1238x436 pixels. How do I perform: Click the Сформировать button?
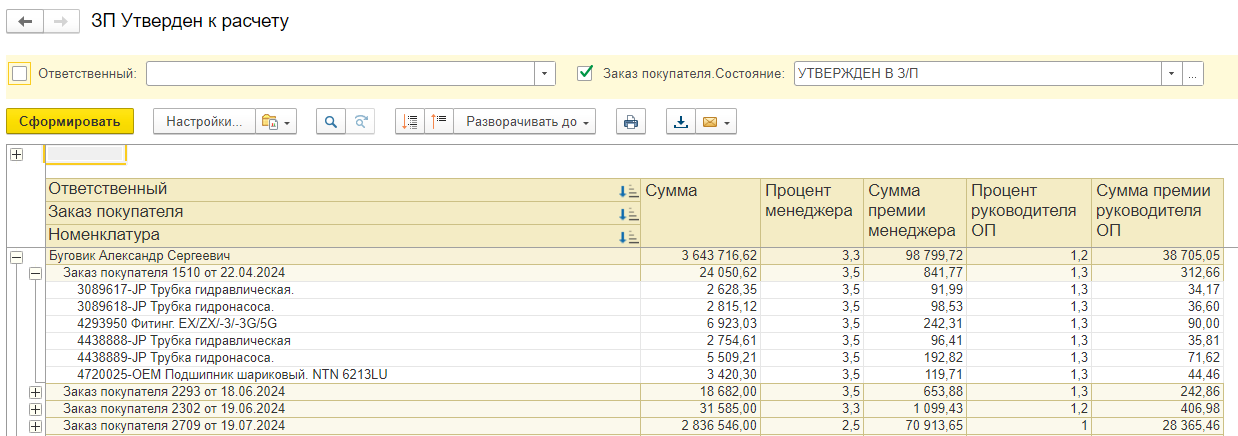pos(69,122)
